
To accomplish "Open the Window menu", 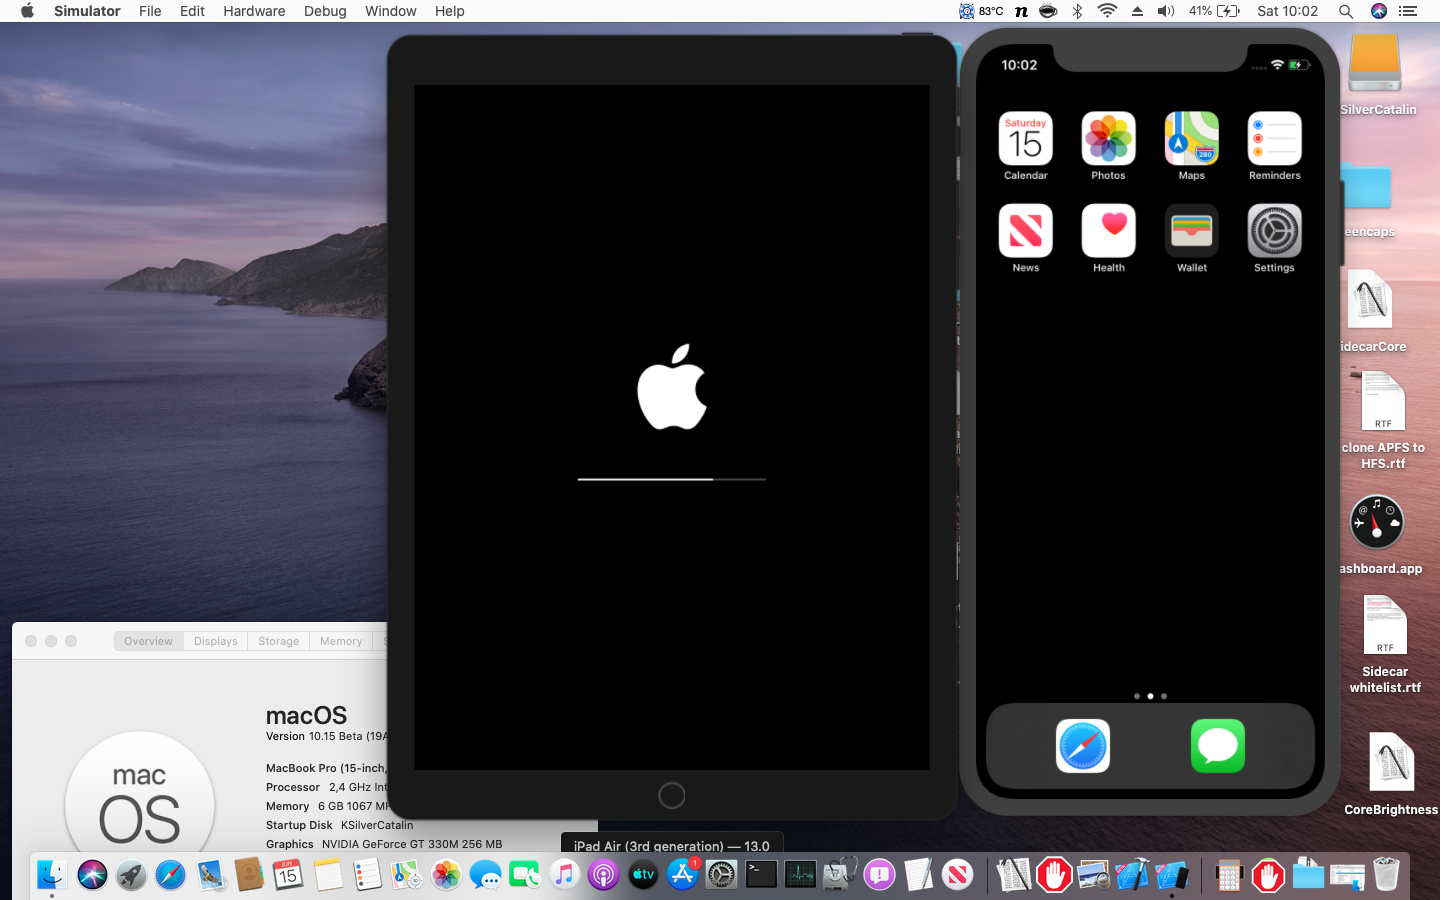I will pyautogui.click(x=390, y=11).
